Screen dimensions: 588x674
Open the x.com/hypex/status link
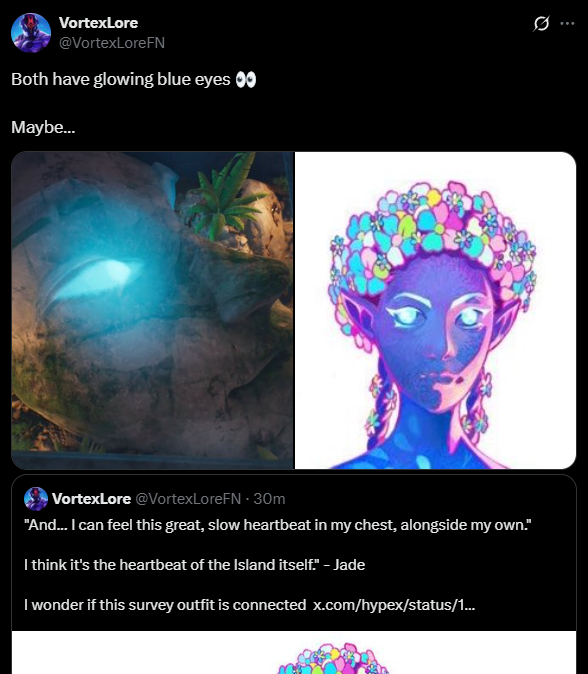pyautogui.click(x=394, y=605)
